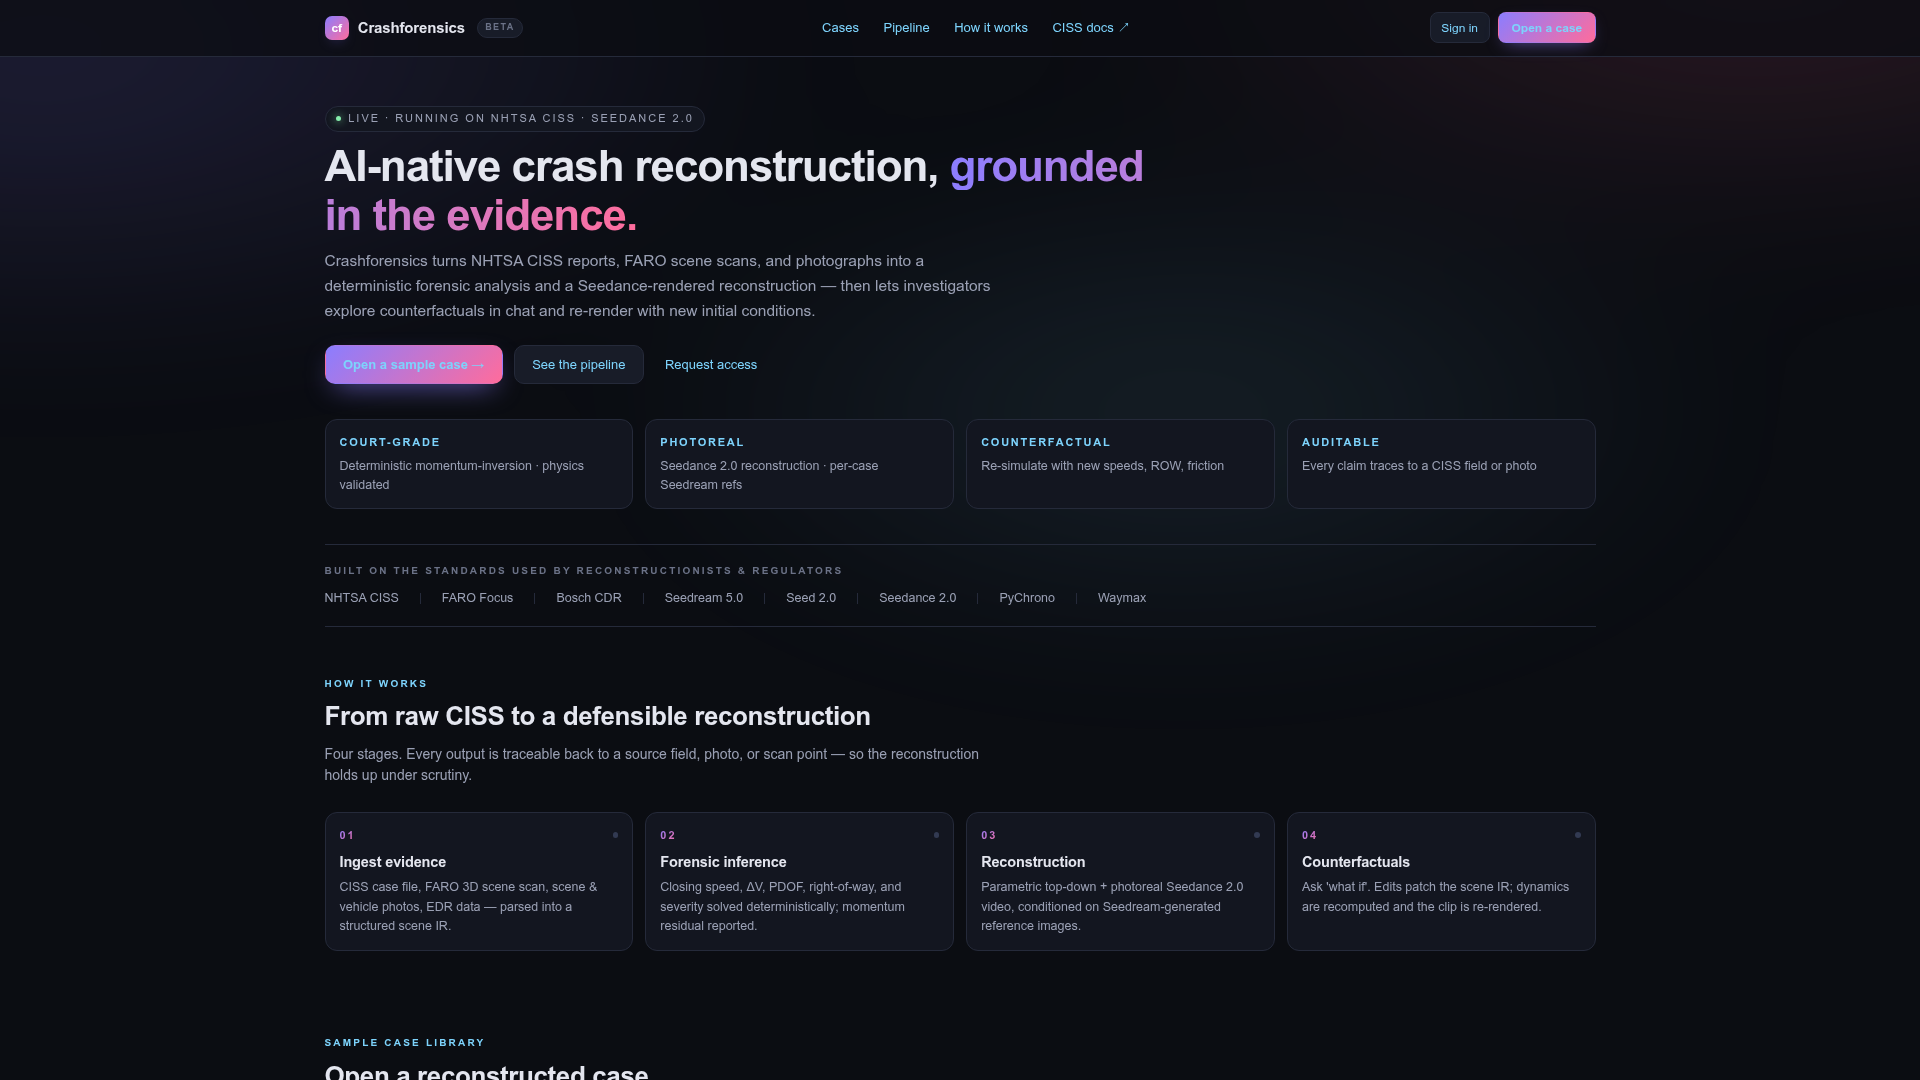This screenshot has width=1920, height=1080.
Task: Click Request access link
Action: pos(711,365)
